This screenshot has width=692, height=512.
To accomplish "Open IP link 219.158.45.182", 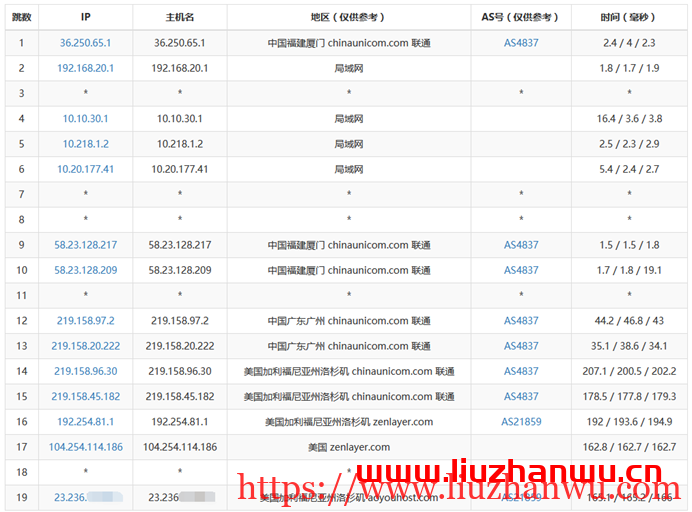I will [86, 396].
